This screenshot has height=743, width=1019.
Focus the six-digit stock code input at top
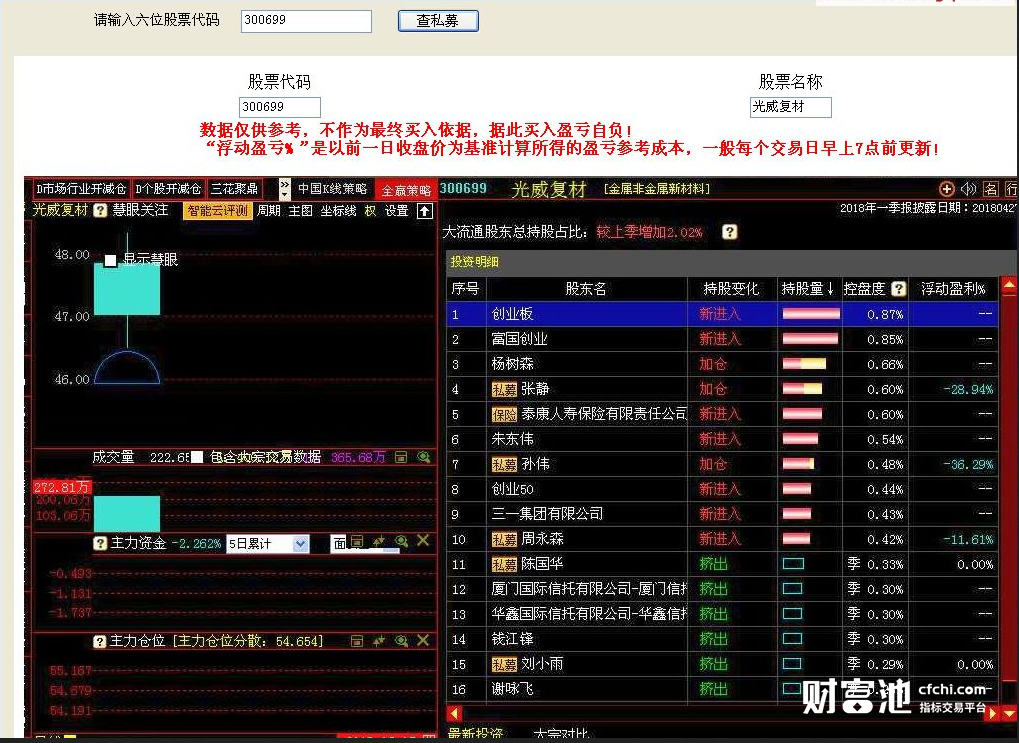coord(306,21)
